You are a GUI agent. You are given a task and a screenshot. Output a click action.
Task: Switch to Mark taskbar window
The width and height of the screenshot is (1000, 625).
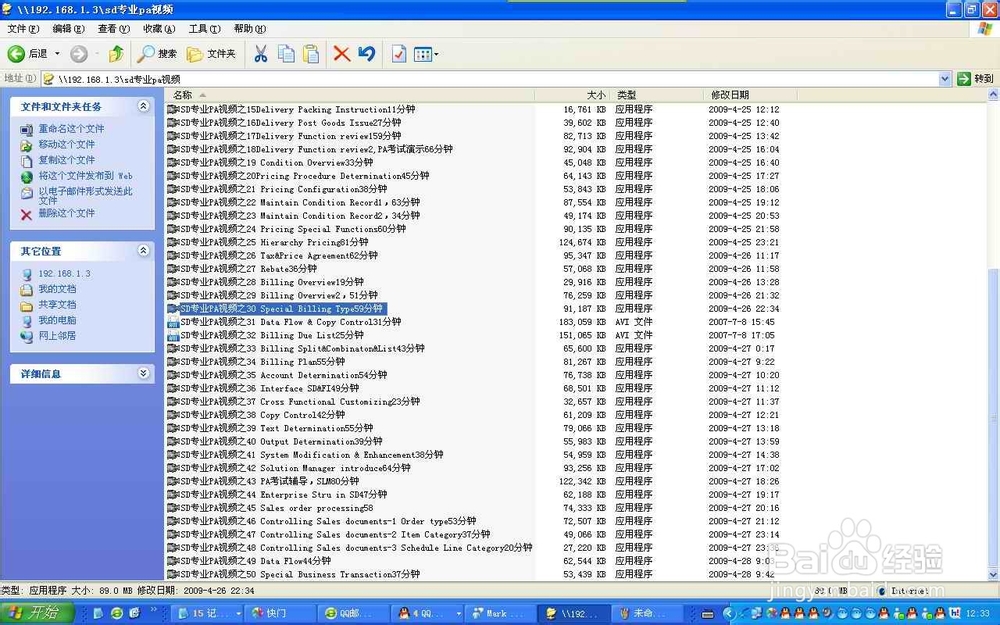click(x=499, y=614)
